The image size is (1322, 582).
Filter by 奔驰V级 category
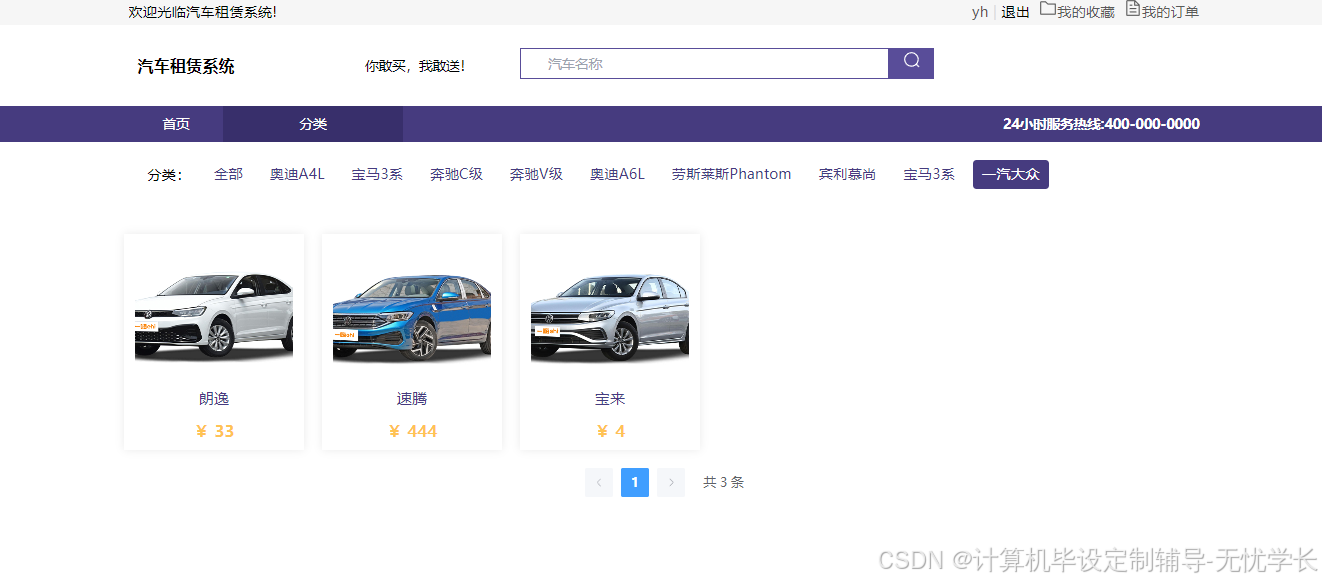(x=536, y=174)
